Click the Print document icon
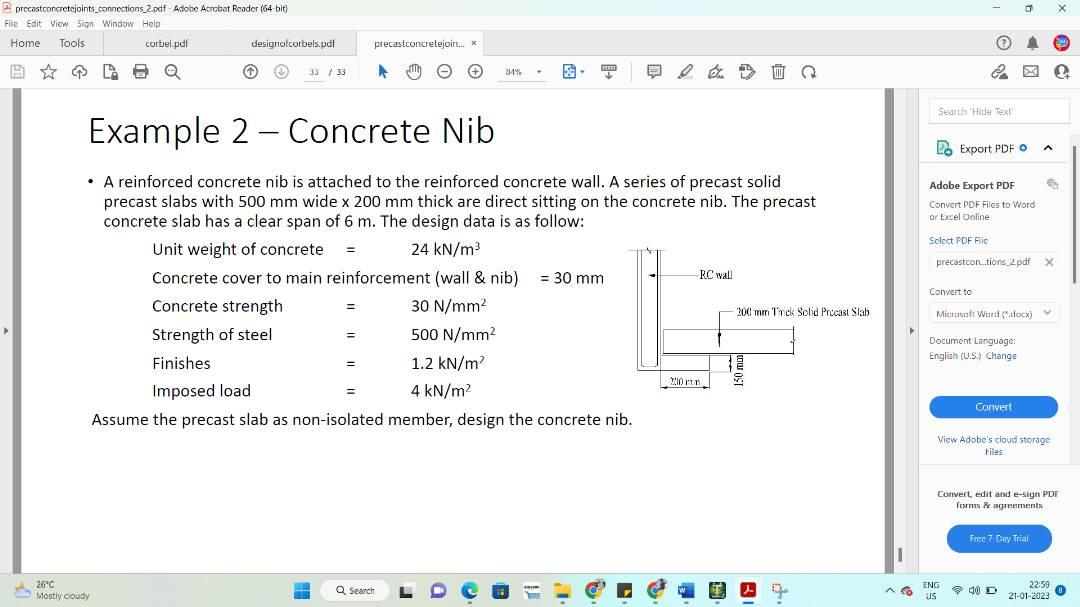The height and width of the screenshot is (607, 1080). point(140,71)
